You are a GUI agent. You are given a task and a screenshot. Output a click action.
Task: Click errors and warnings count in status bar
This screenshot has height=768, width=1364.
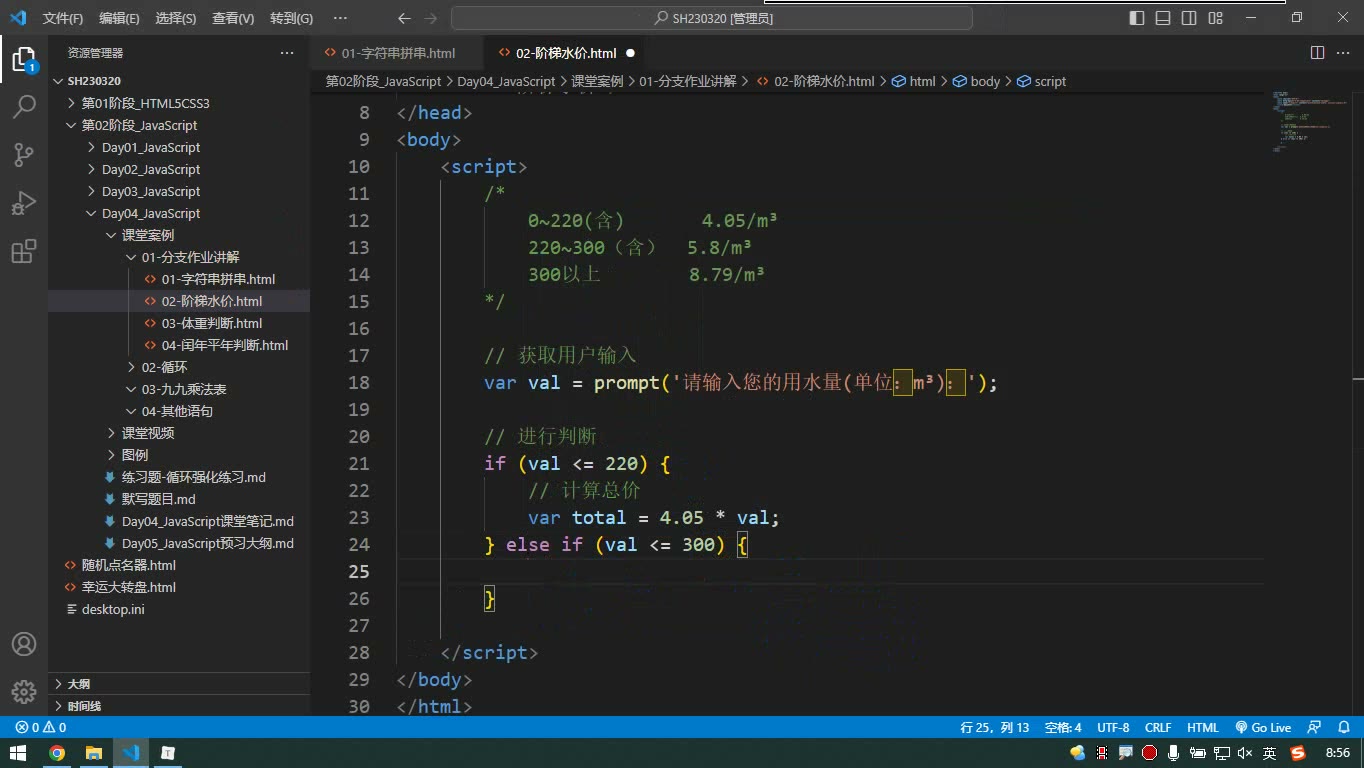pyautogui.click(x=41, y=728)
